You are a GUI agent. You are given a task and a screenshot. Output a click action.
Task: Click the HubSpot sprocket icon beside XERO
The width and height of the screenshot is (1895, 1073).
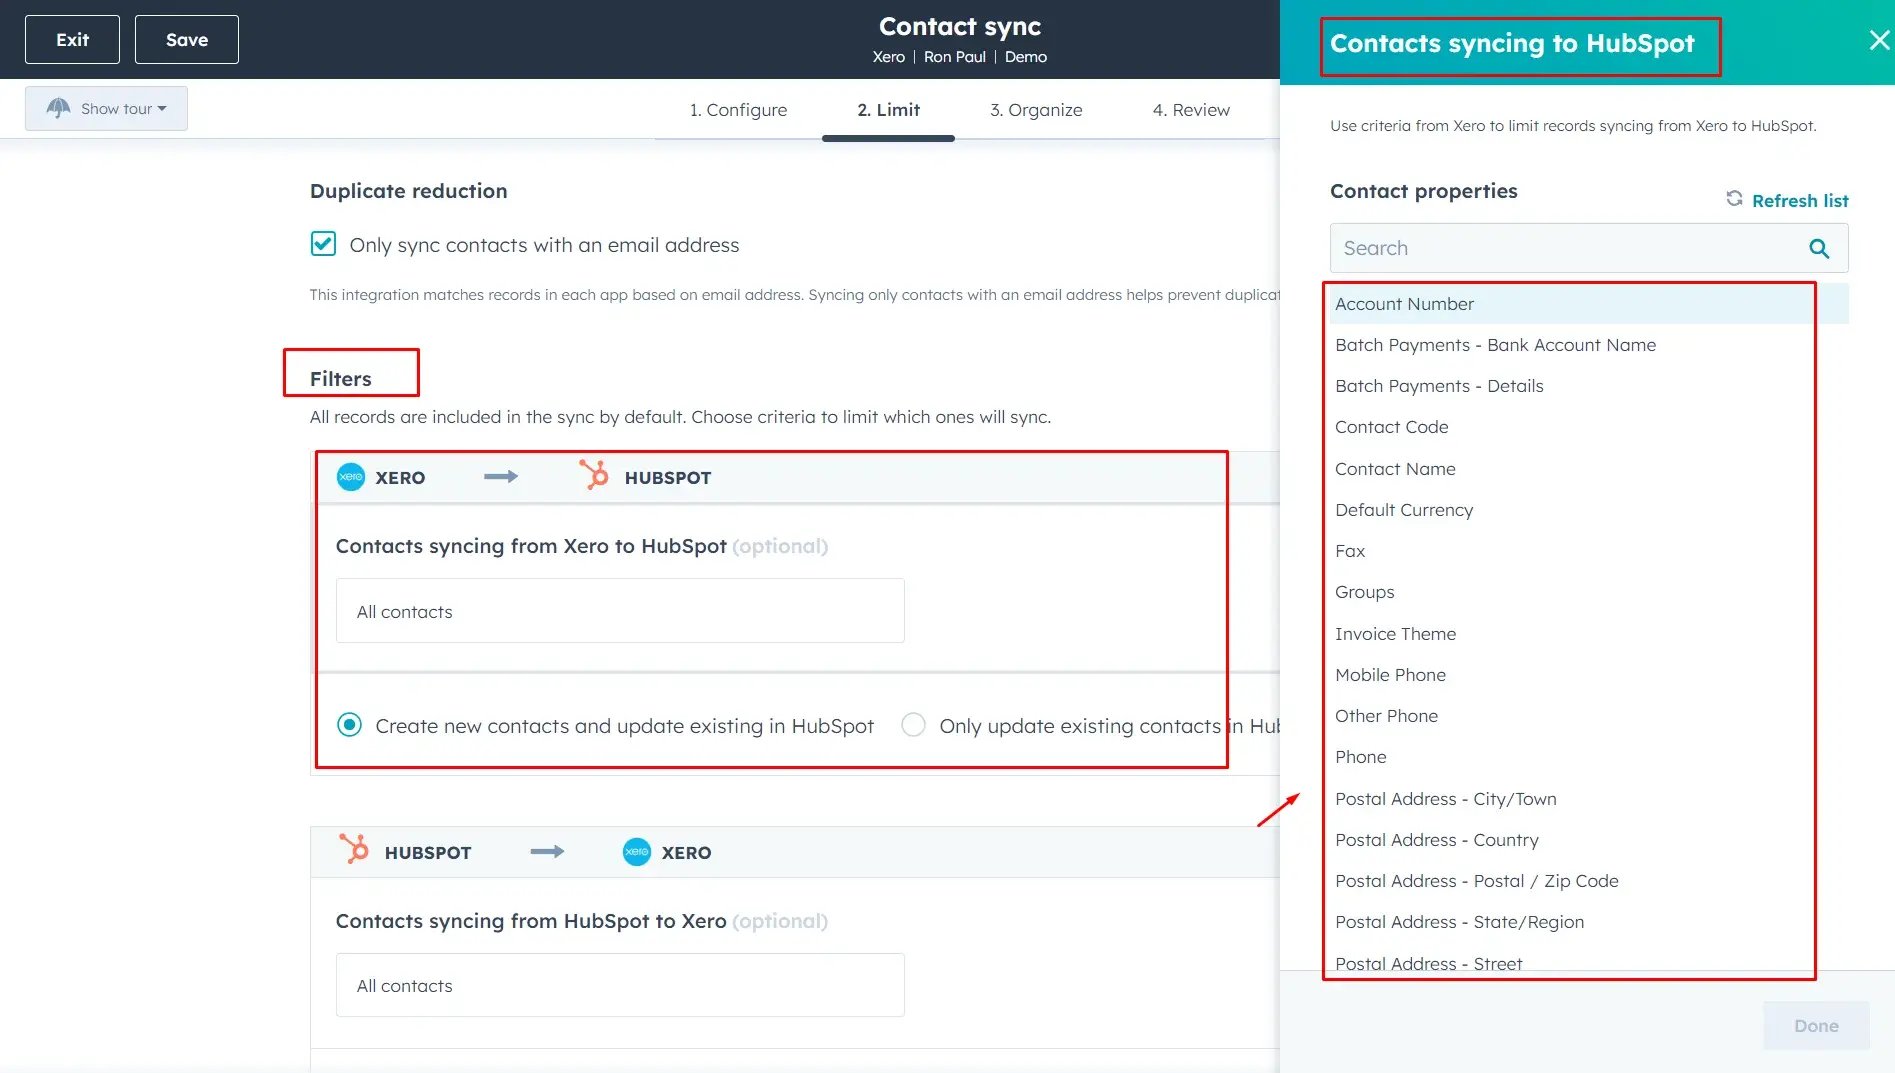593,477
